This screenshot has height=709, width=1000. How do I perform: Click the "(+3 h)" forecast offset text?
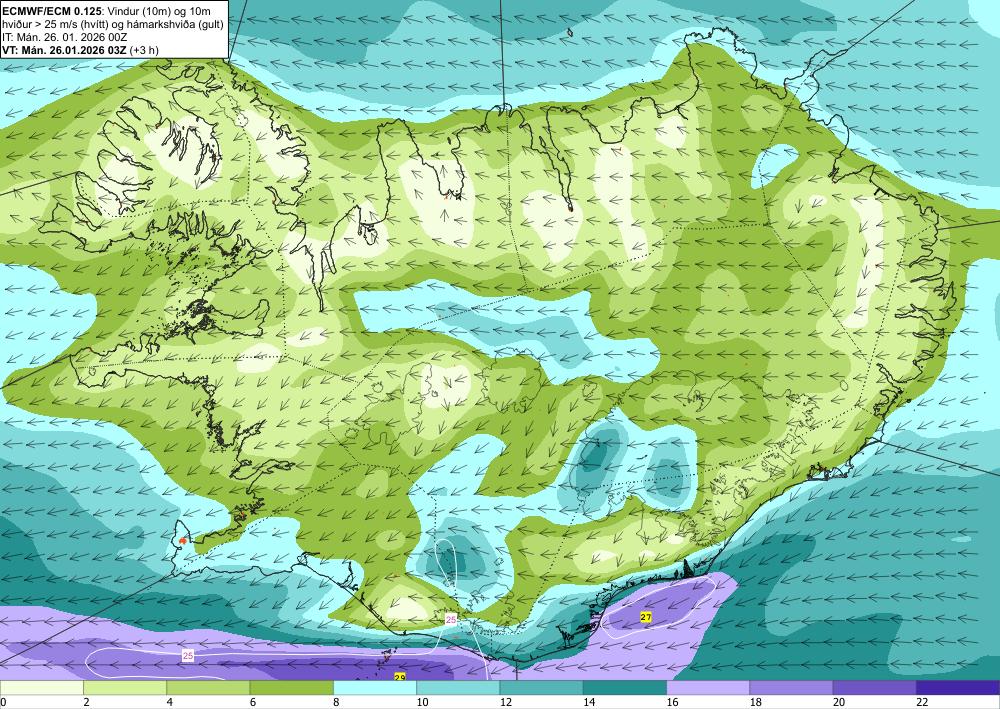point(144,50)
